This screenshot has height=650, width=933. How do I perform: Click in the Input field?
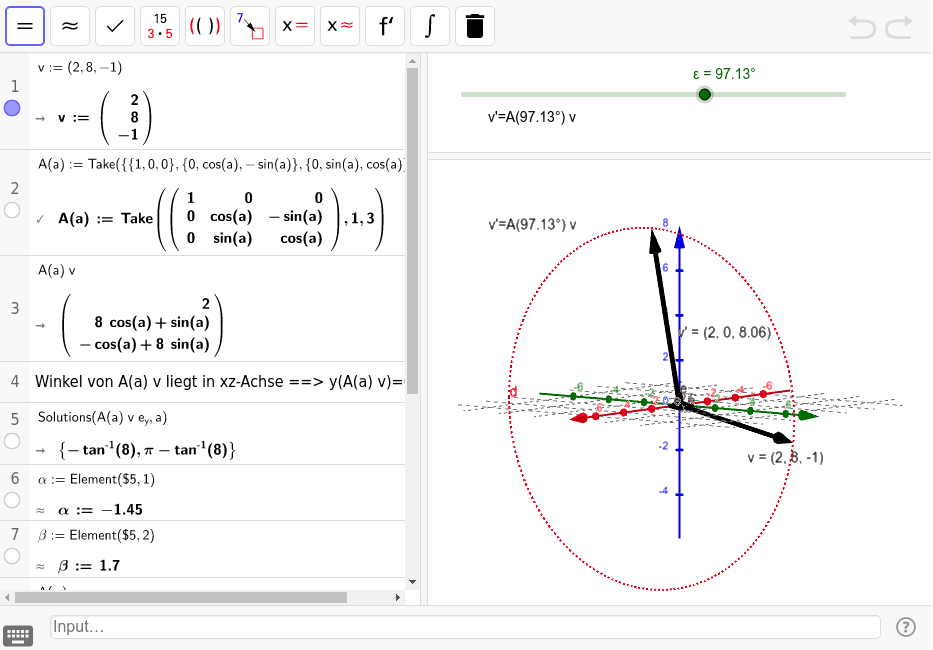tap(465, 627)
